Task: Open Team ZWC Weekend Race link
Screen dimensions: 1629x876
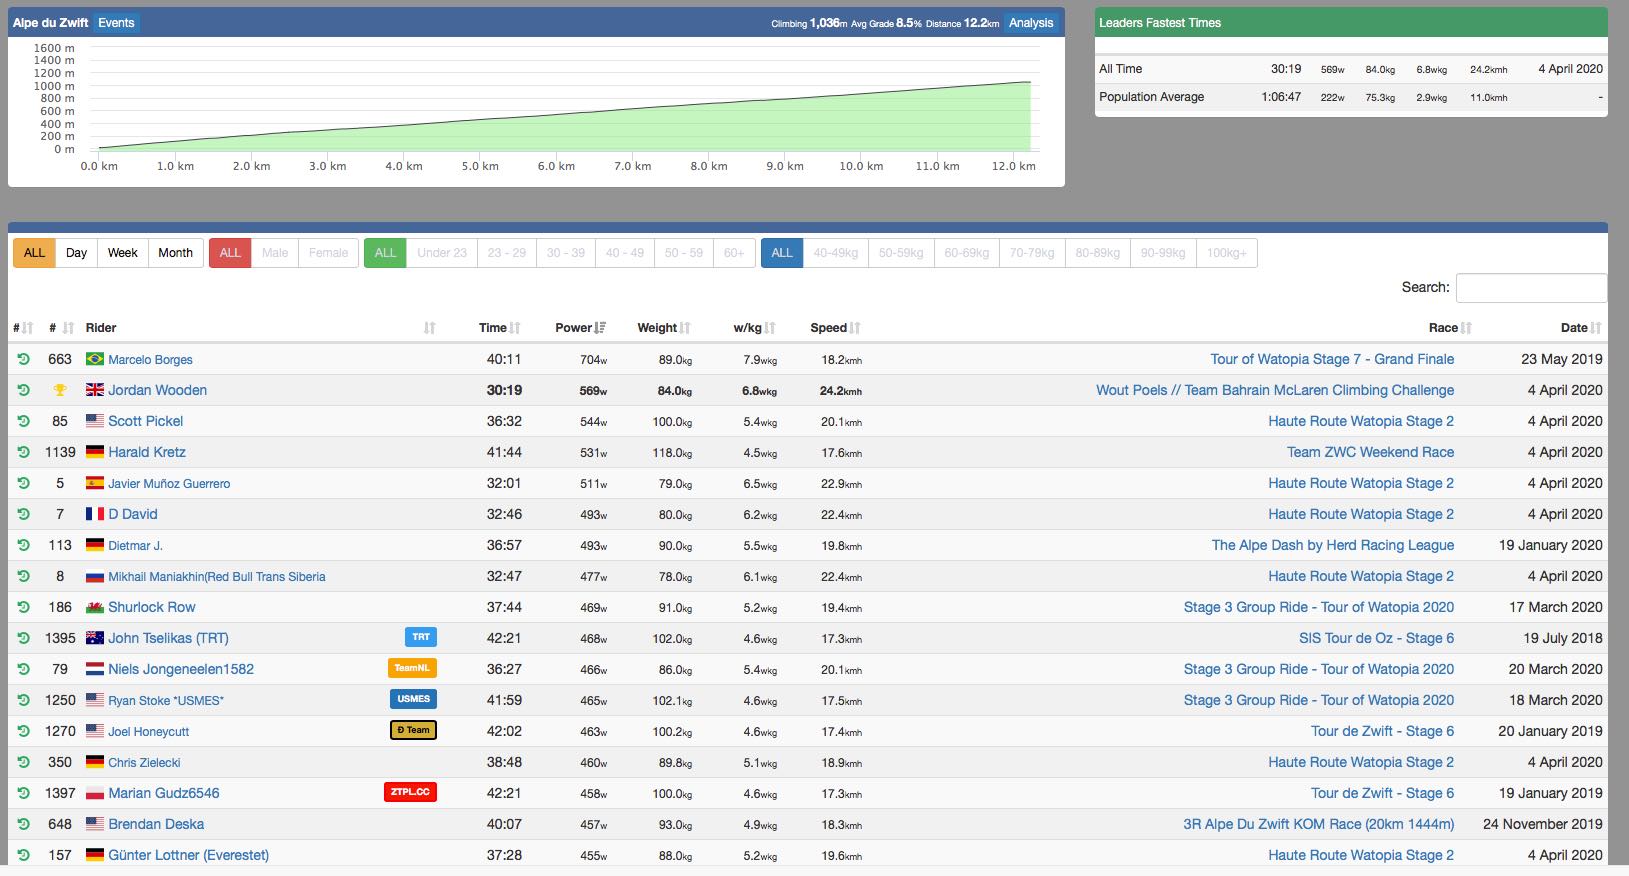Action: pyautogui.click(x=1370, y=452)
